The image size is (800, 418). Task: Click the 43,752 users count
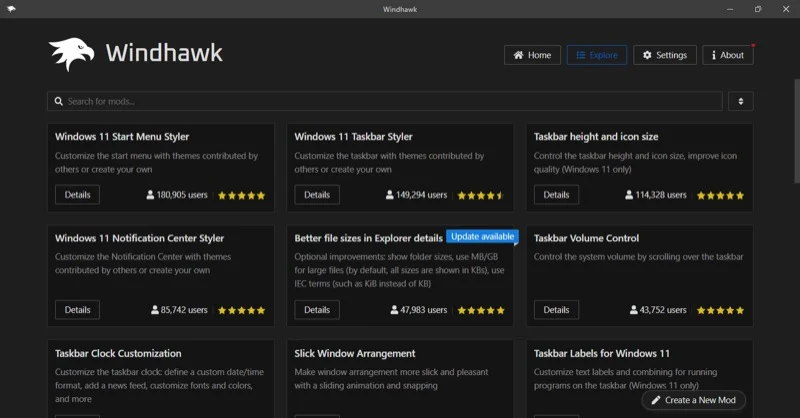click(663, 310)
